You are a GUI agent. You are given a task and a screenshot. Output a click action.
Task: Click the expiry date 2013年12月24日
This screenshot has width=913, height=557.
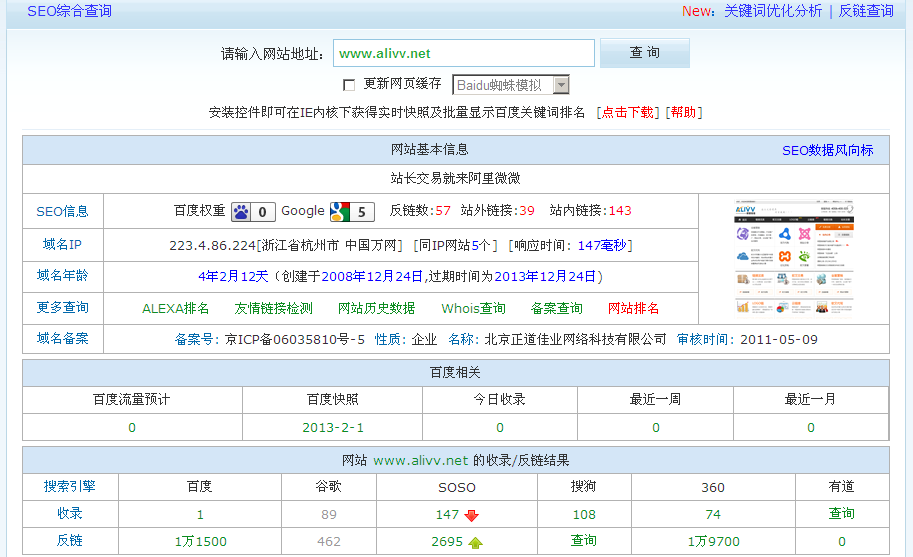(x=545, y=276)
